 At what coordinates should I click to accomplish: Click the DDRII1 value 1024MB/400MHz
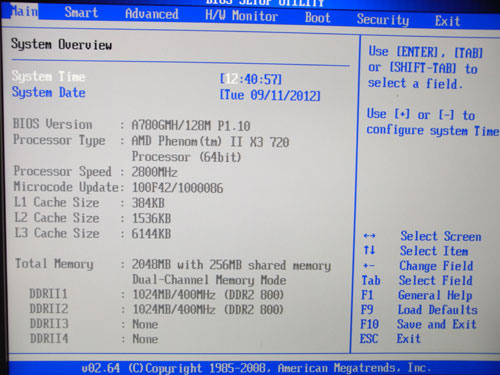pos(208,295)
